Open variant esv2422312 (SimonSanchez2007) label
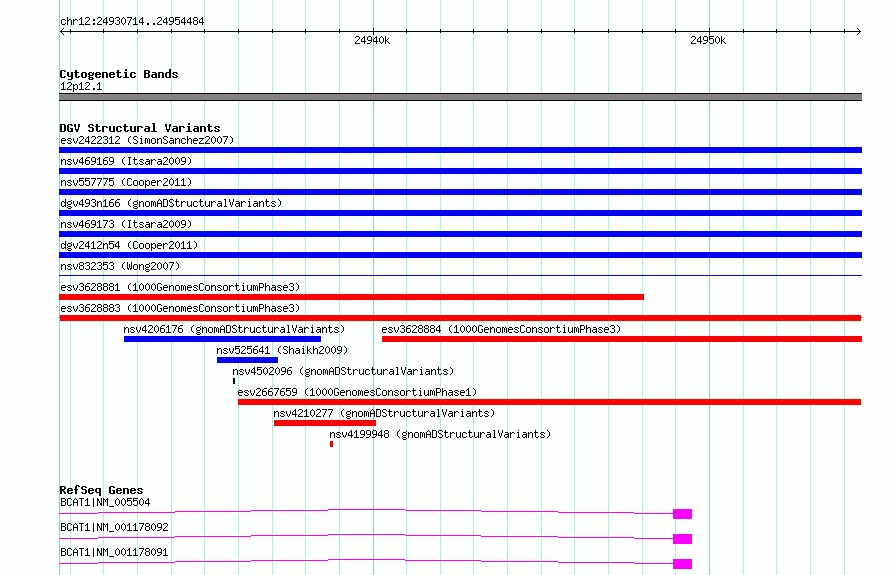Image resolution: width=890 pixels, height=575 pixels. (x=147, y=140)
